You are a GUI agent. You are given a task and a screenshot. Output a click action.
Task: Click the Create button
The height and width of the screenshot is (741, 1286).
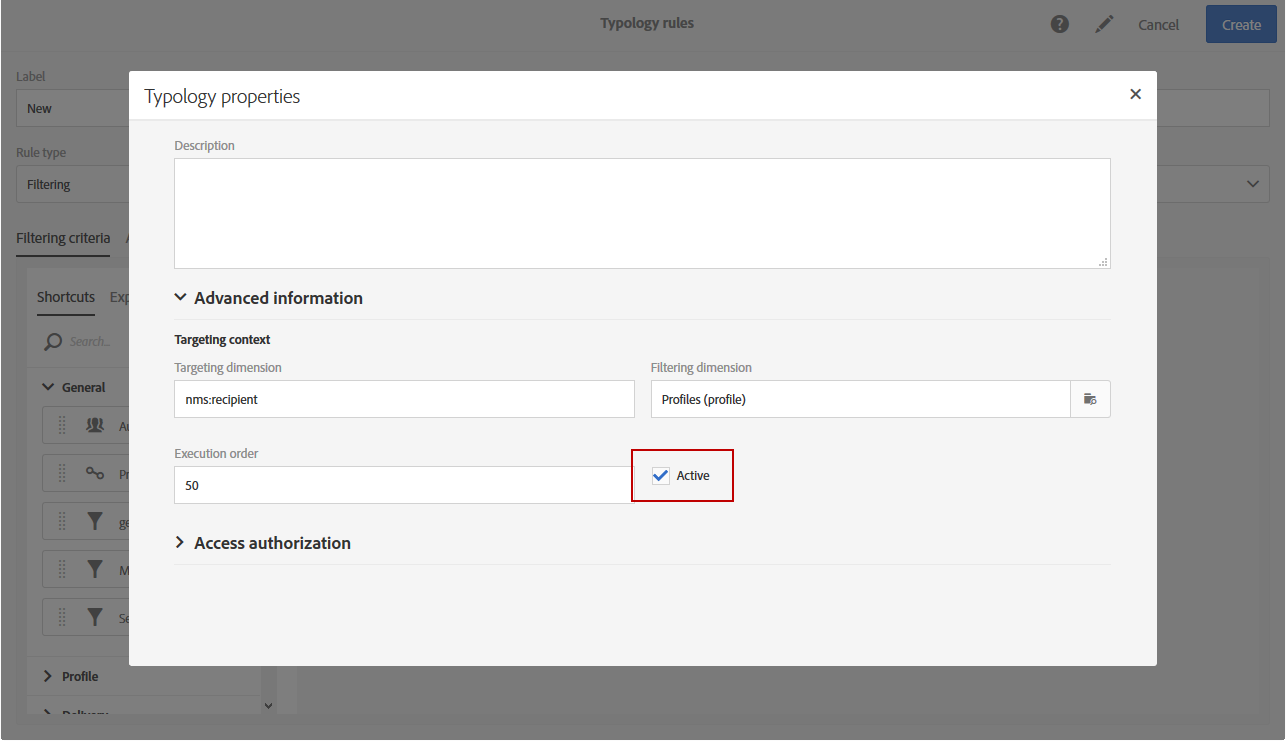[1241, 25]
